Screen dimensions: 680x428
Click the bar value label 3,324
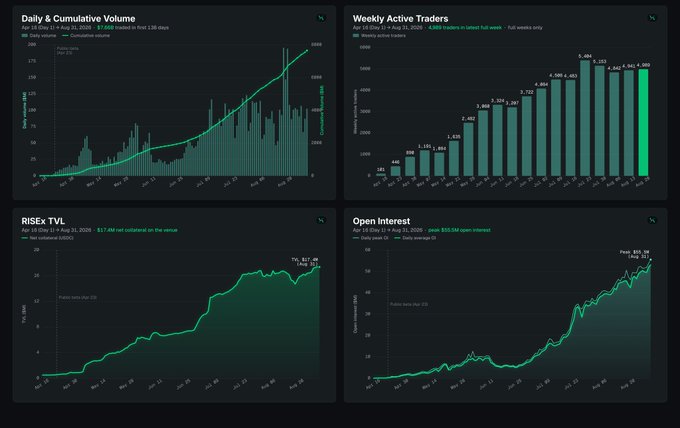pos(497,101)
